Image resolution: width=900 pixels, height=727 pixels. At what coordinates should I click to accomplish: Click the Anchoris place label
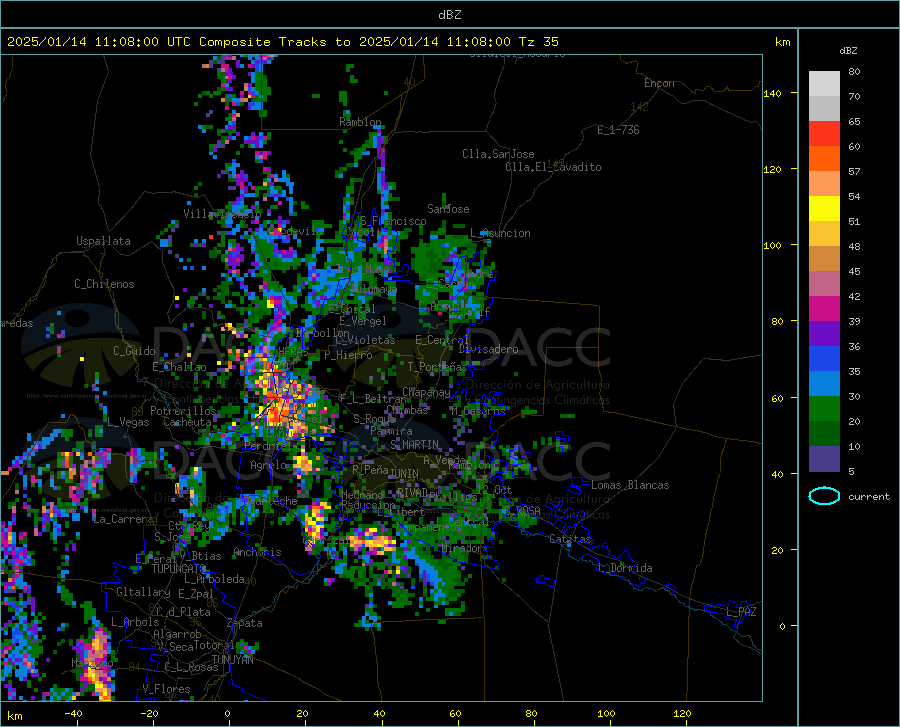pos(257,553)
